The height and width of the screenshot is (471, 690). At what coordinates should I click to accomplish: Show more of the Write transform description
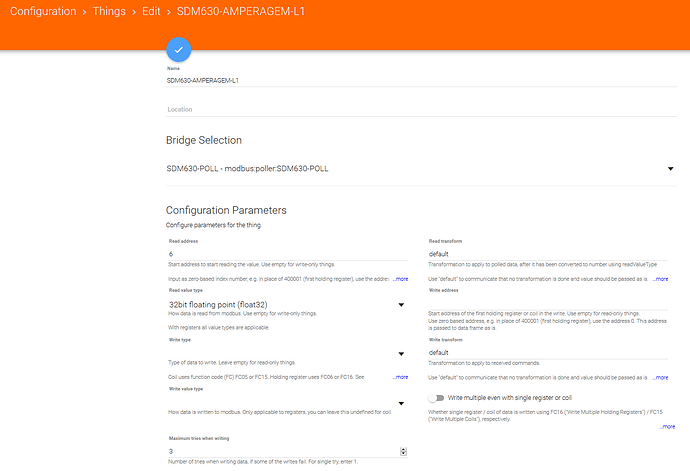(x=660, y=377)
